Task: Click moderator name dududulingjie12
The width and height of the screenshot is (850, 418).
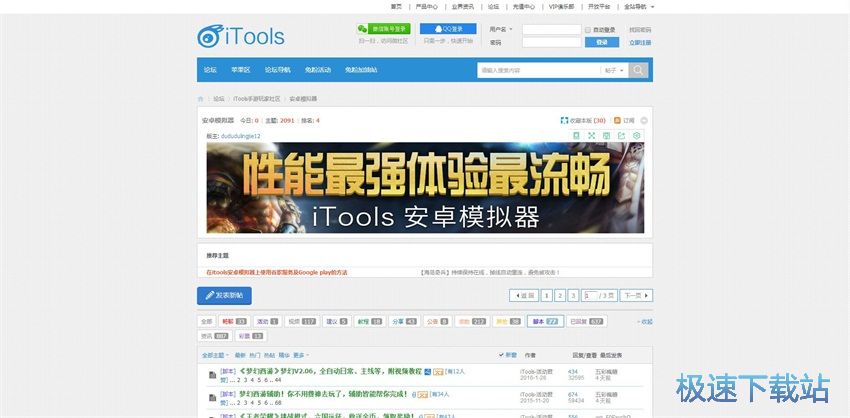Action: point(240,136)
